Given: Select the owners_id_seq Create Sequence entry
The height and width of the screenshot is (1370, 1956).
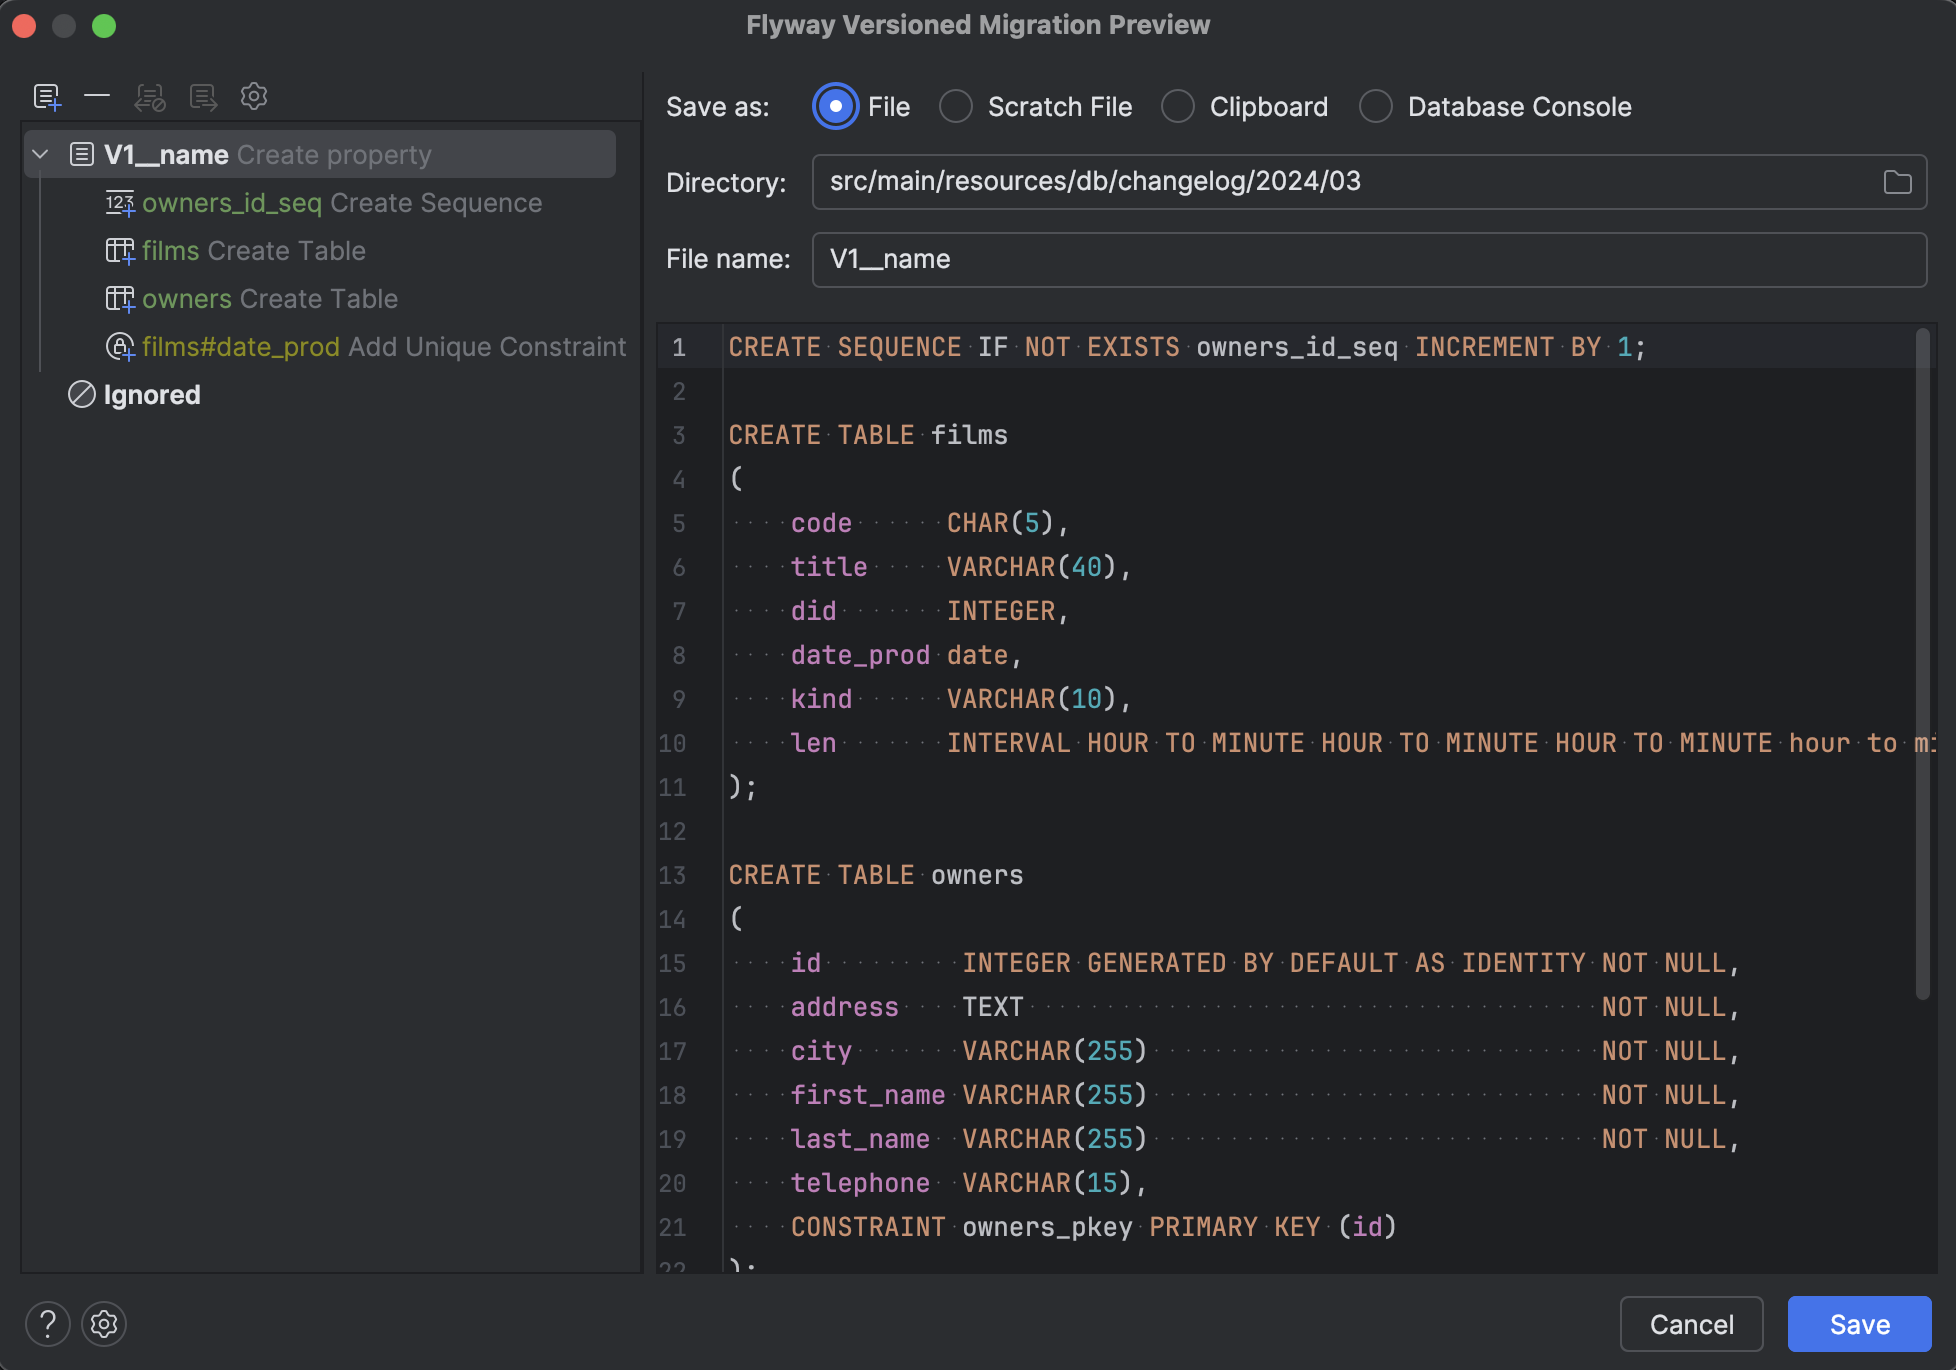Looking at the screenshot, I should pos(342,203).
